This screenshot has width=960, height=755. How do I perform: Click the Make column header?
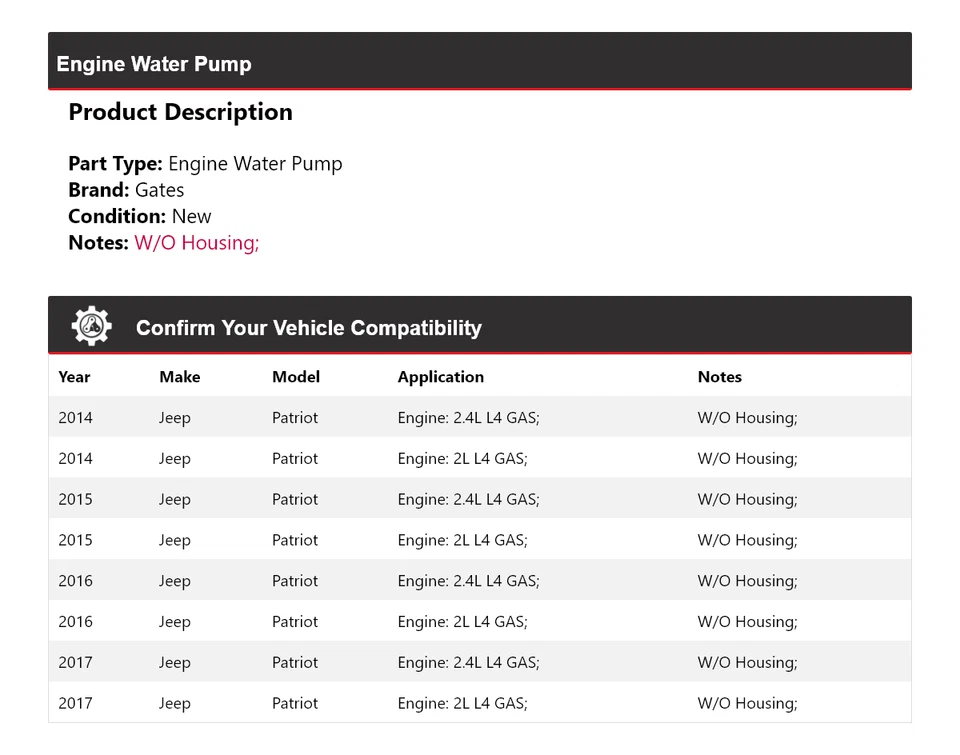click(x=179, y=377)
